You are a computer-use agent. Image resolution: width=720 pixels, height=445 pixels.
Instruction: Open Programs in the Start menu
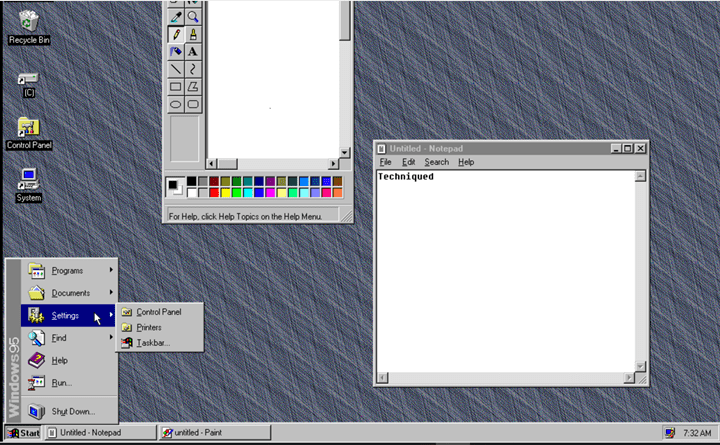pyautogui.click(x=69, y=270)
